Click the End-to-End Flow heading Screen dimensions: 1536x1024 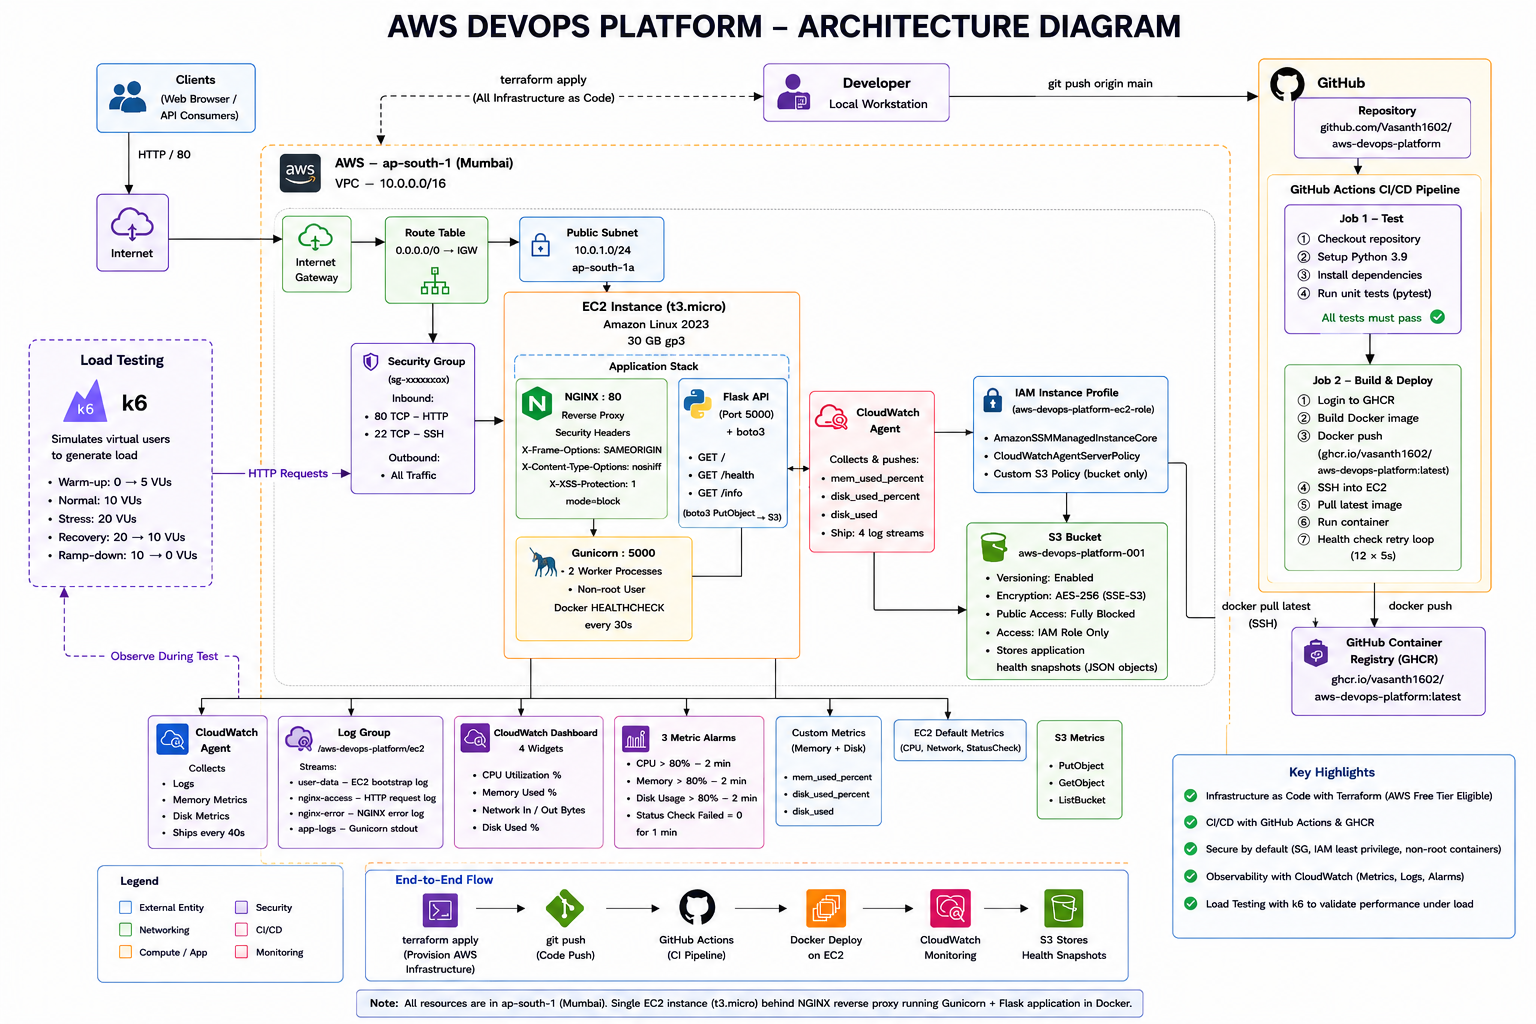(443, 880)
